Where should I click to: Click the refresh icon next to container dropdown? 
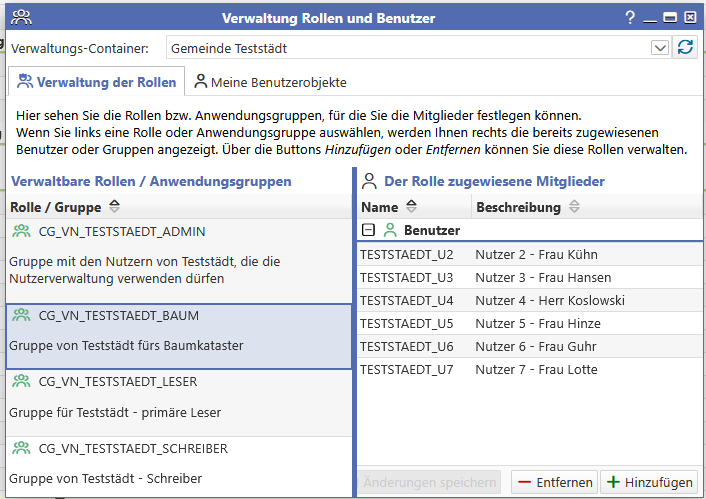point(685,47)
